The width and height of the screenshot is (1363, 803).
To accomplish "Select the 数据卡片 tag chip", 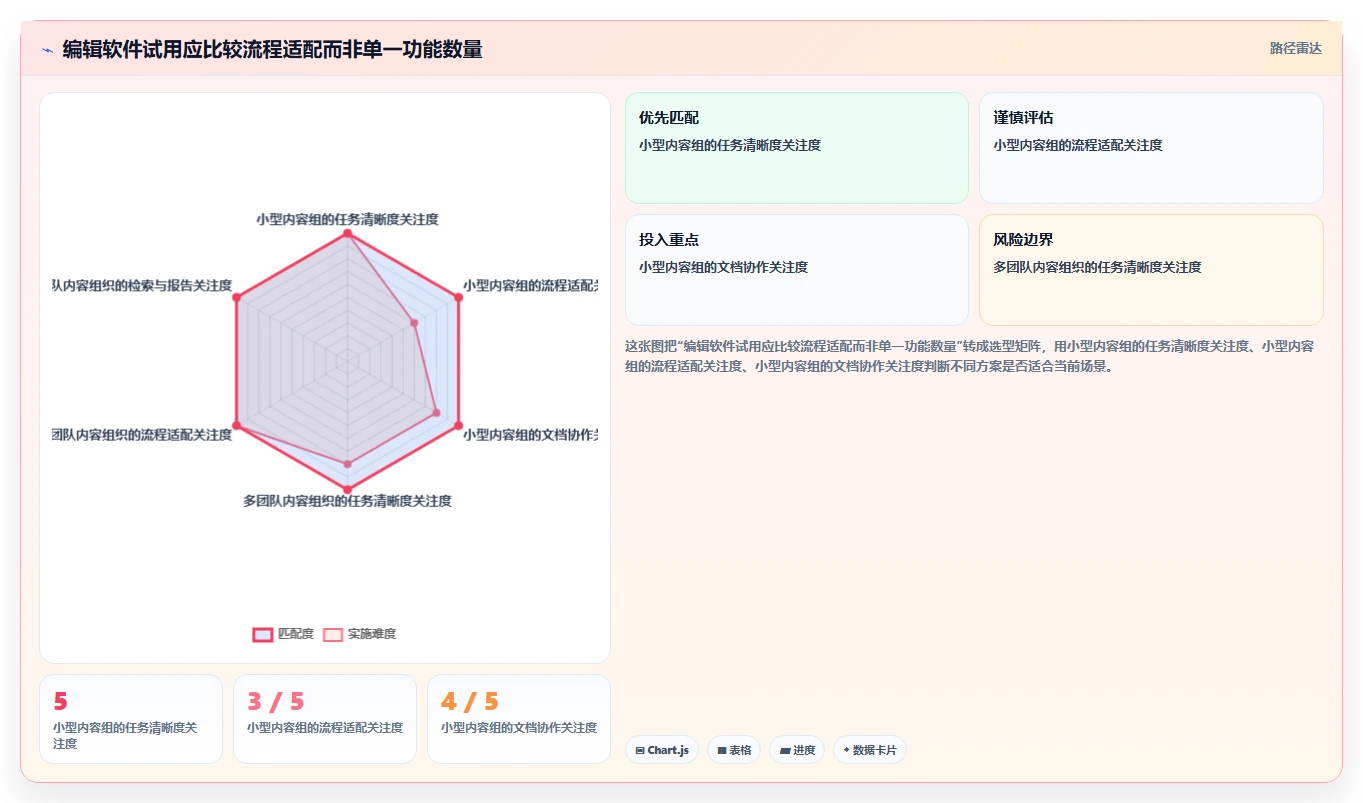I will tap(870, 750).
